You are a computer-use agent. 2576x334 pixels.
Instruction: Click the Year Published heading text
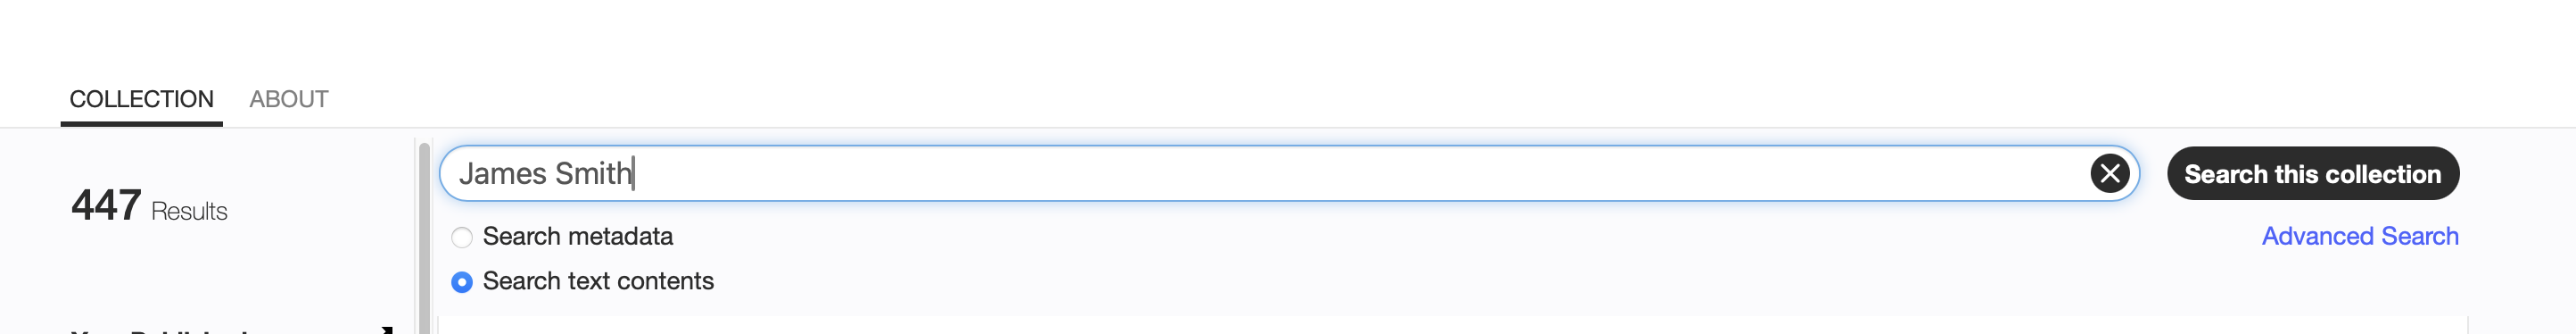coord(160,330)
